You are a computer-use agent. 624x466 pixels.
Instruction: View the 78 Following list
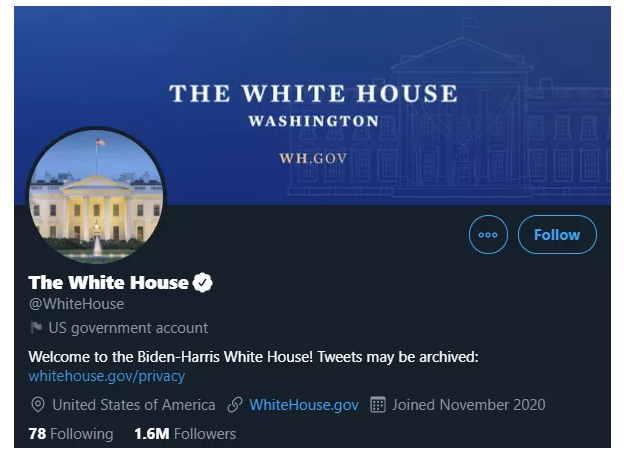click(70, 434)
